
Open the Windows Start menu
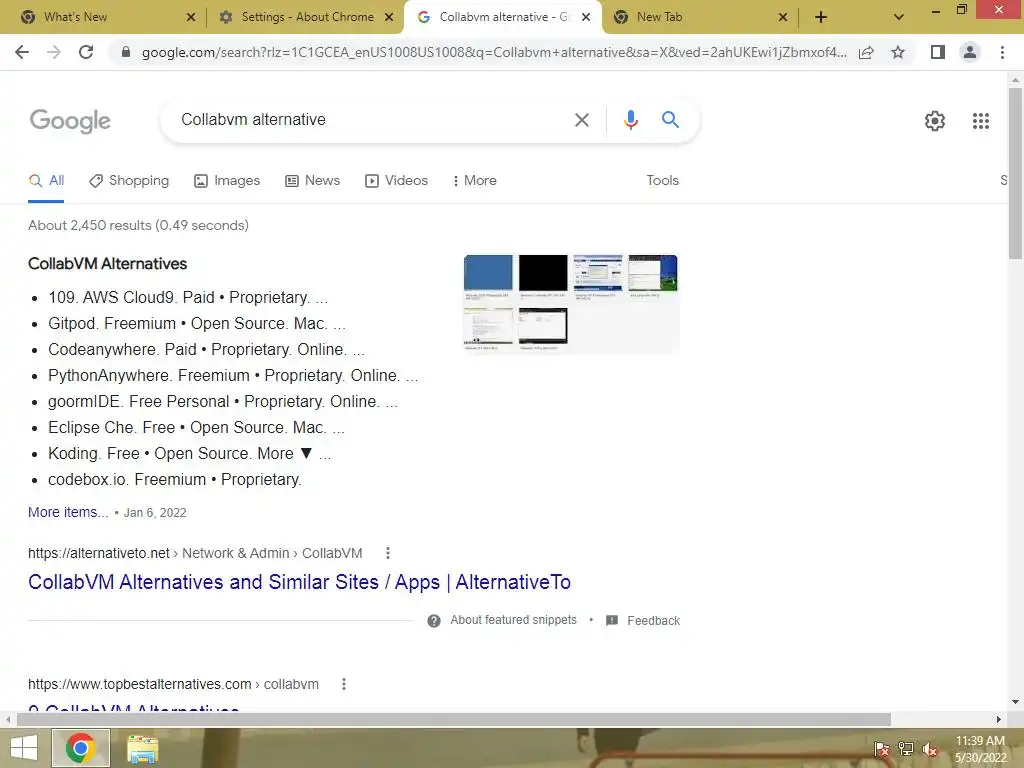click(24, 748)
